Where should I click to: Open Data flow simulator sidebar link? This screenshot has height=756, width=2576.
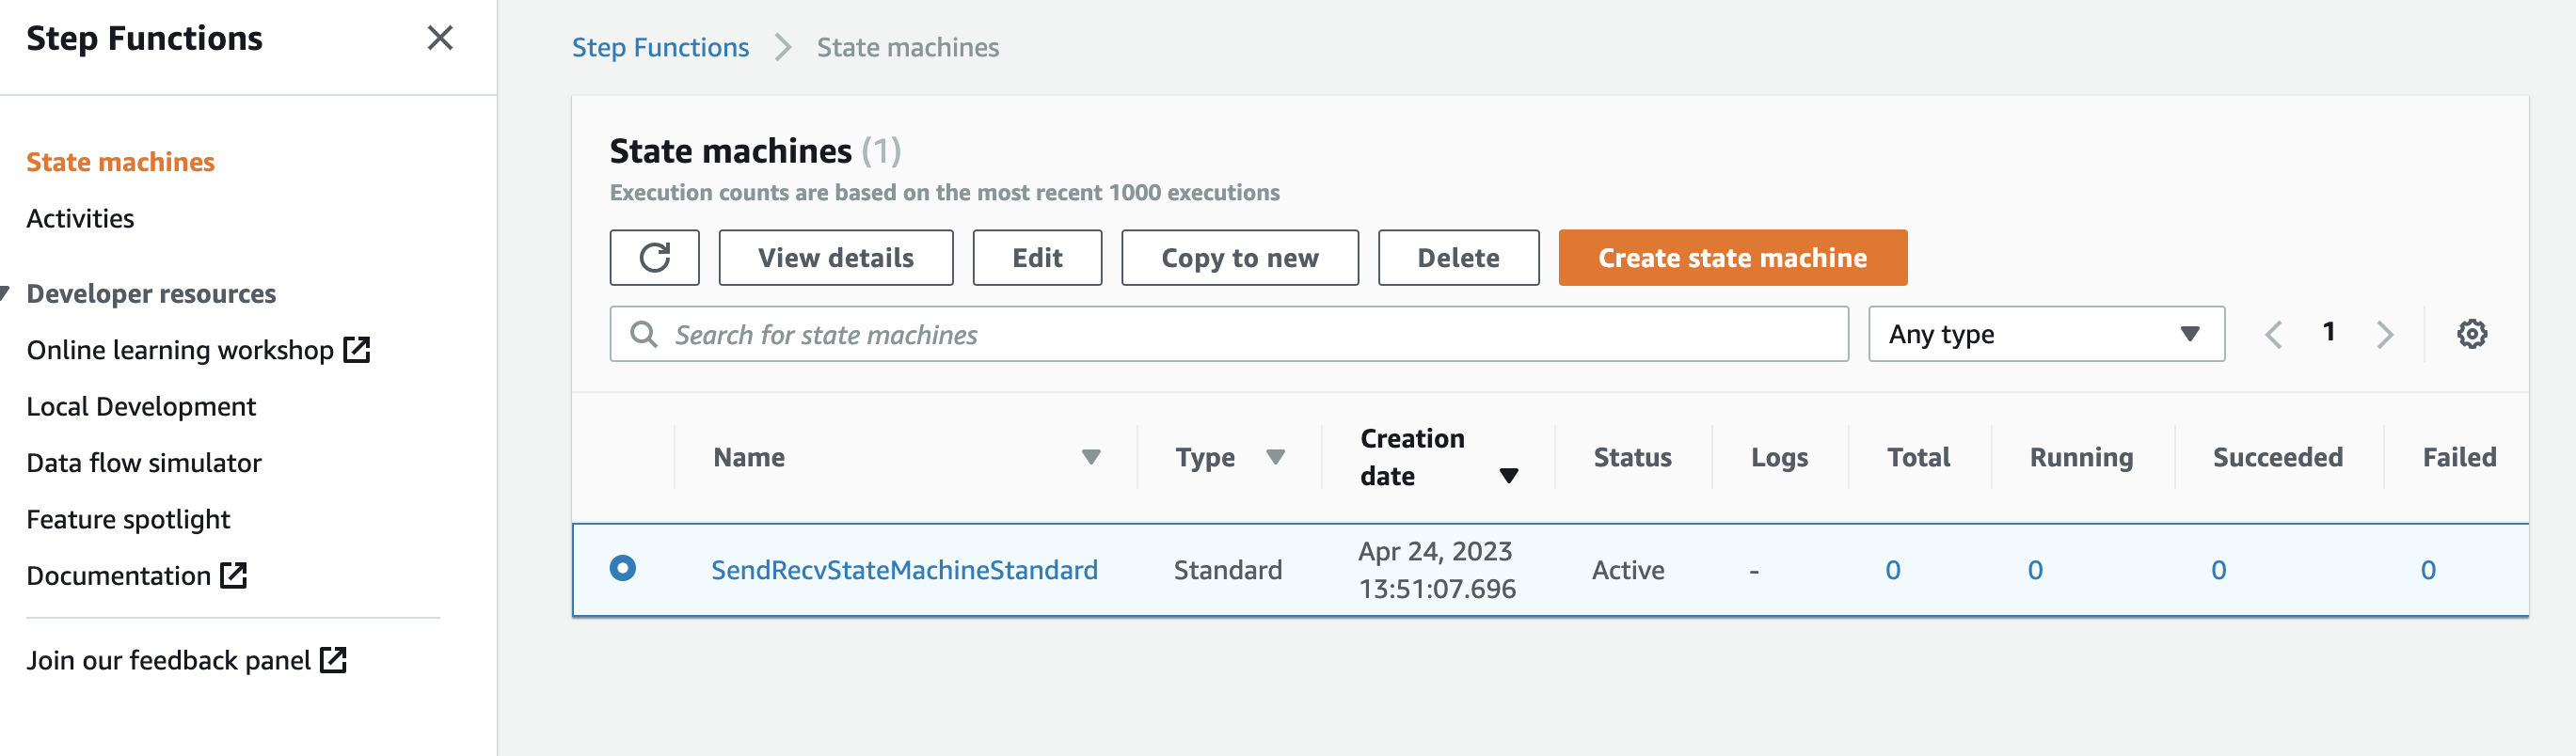[144, 463]
